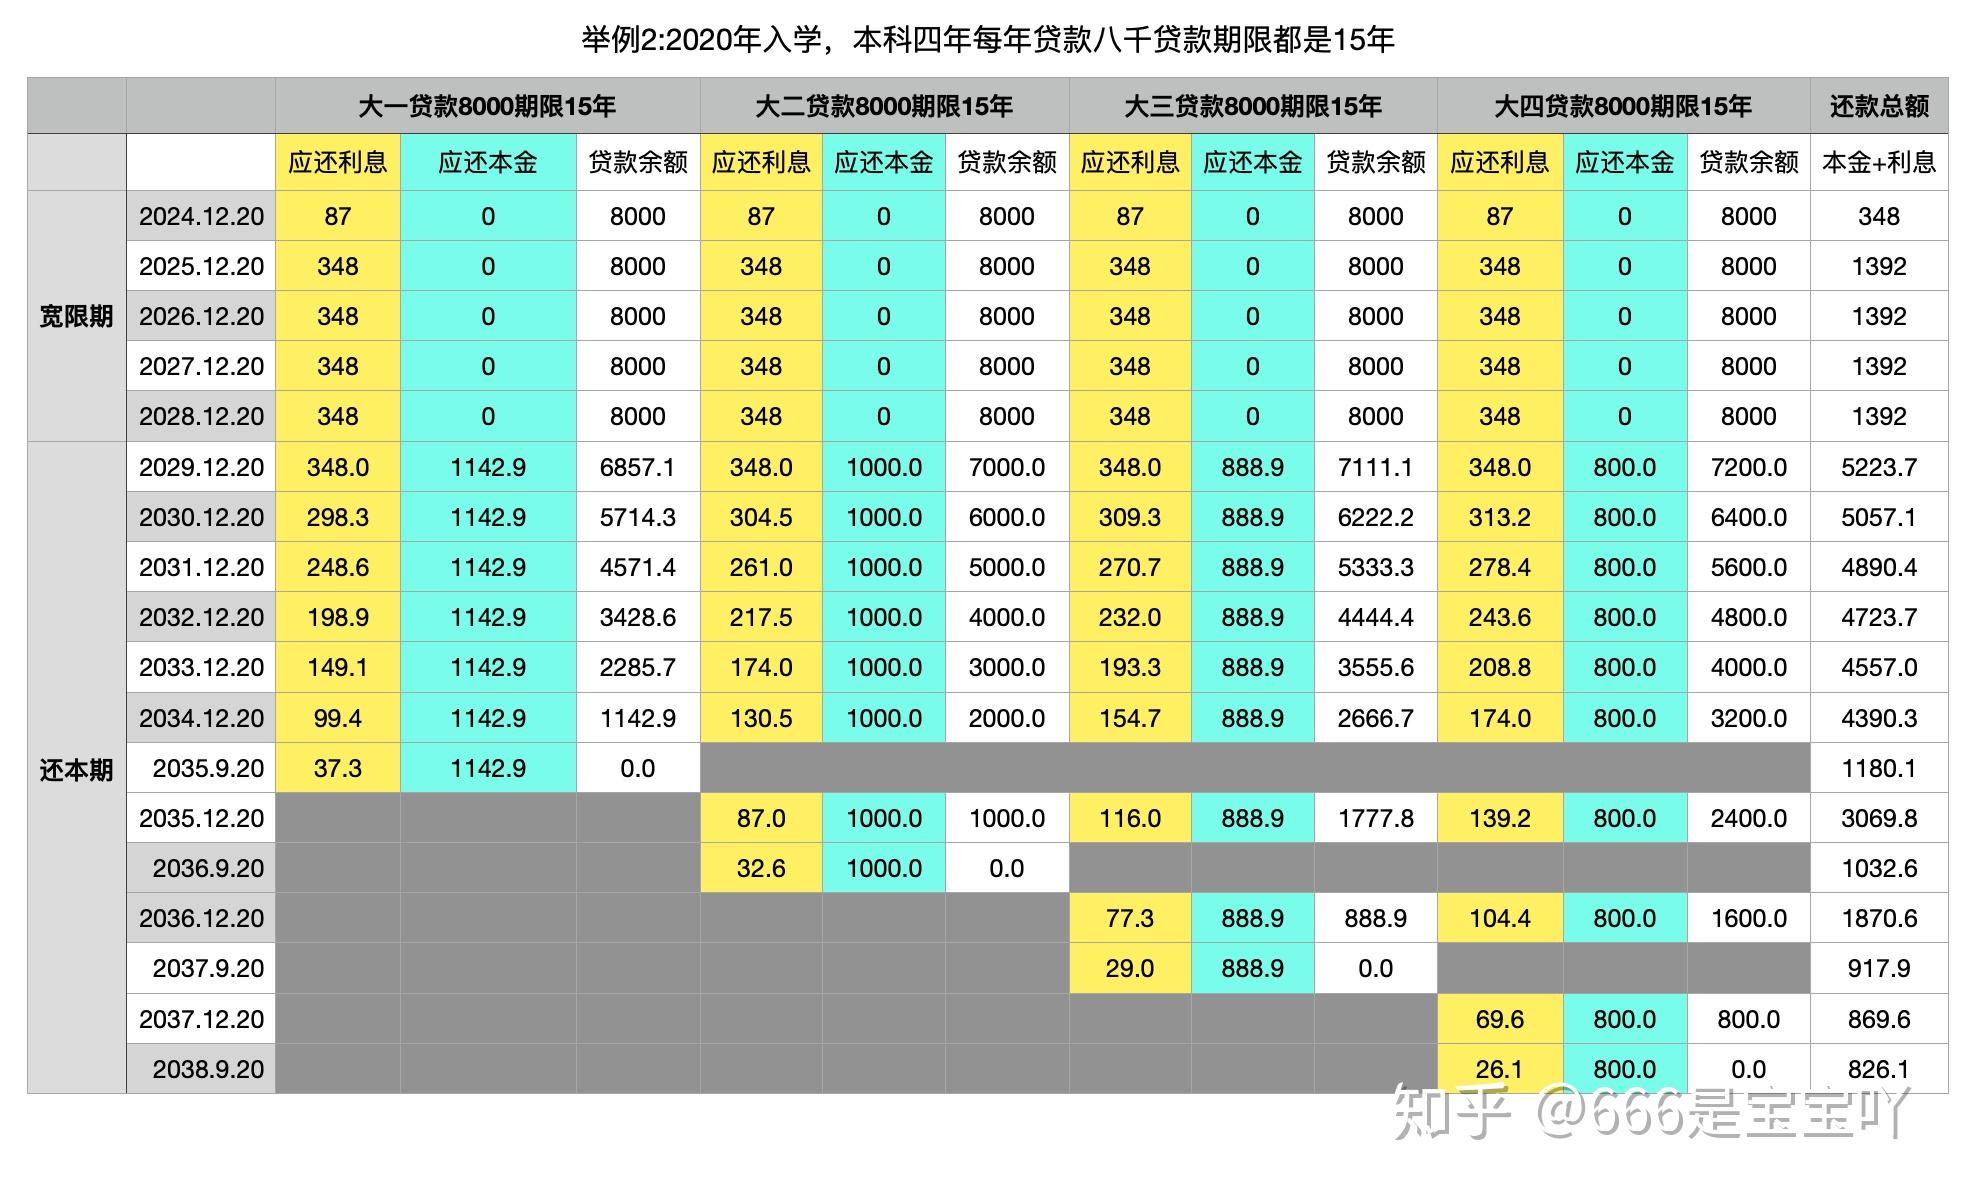Select total repayment cell 5223.7
Viewport: 1962px width, 1194px height.
point(1879,467)
